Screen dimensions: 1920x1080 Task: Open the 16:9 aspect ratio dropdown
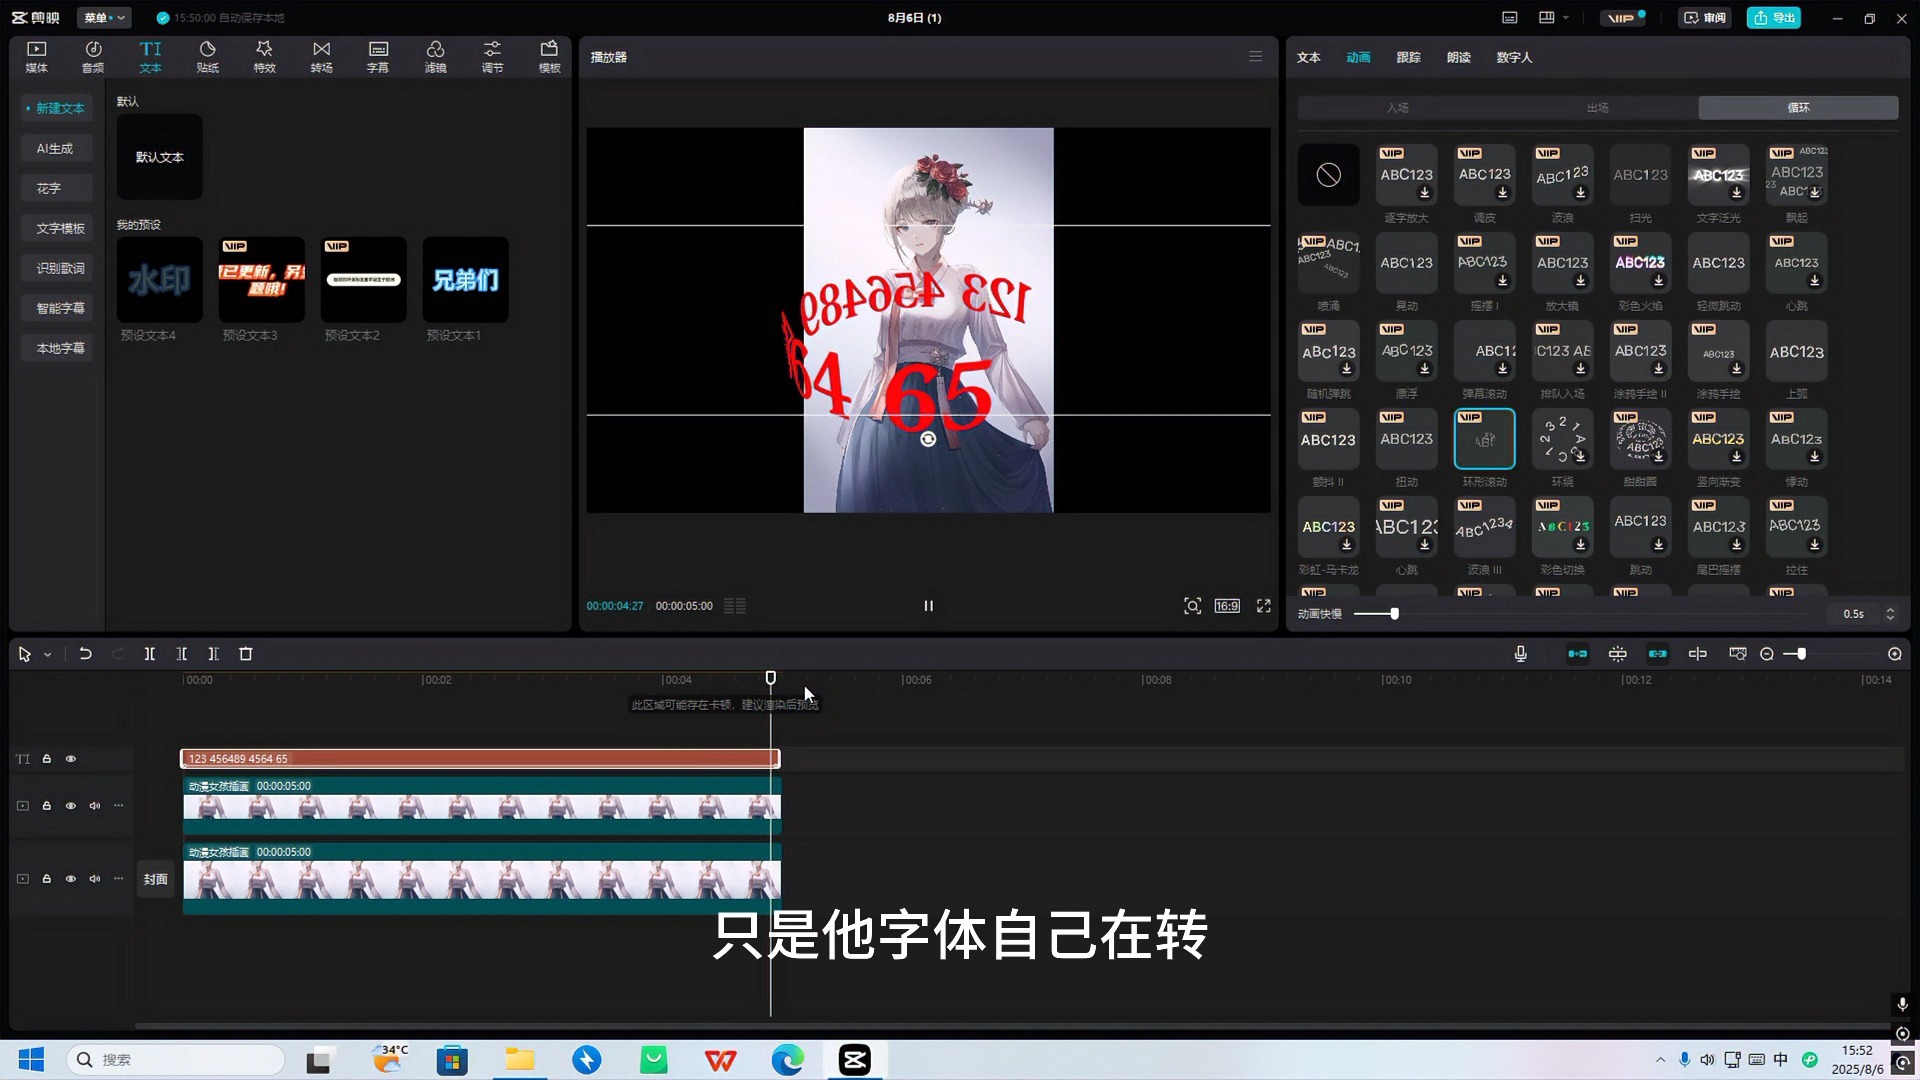coord(1227,605)
